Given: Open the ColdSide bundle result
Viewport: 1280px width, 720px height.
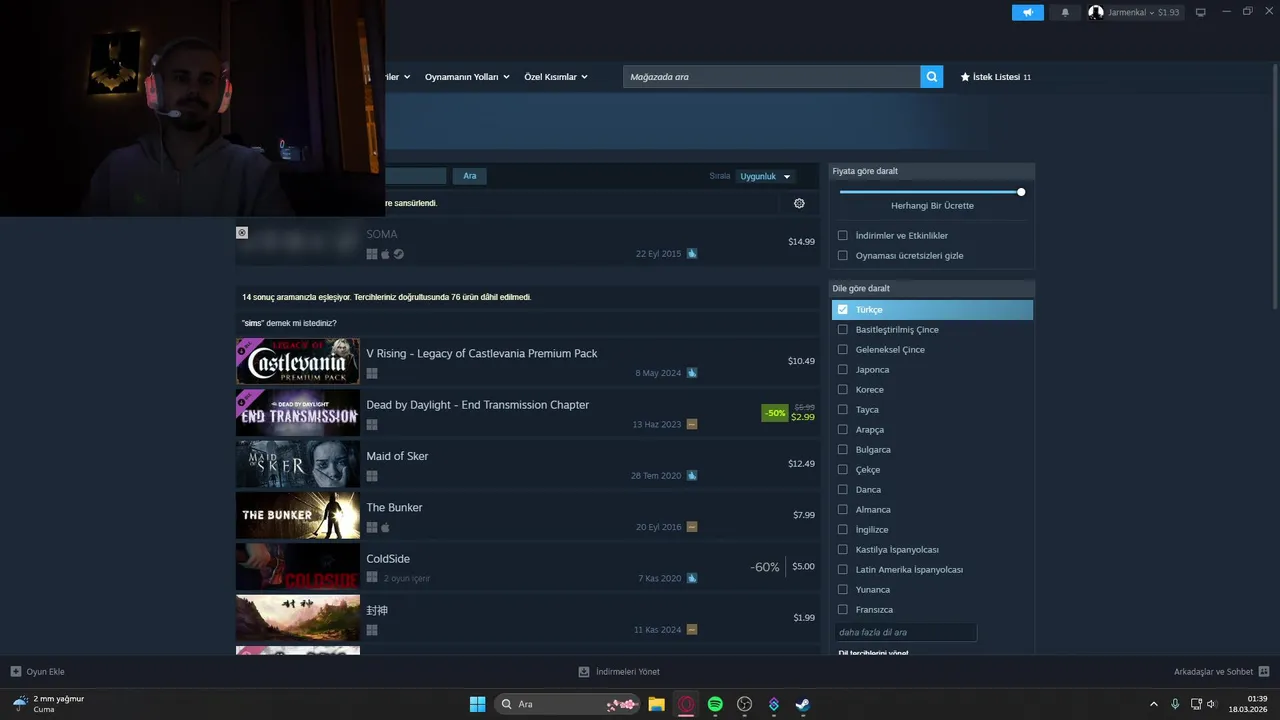Looking at the screenshot, I should click(527, 567).
